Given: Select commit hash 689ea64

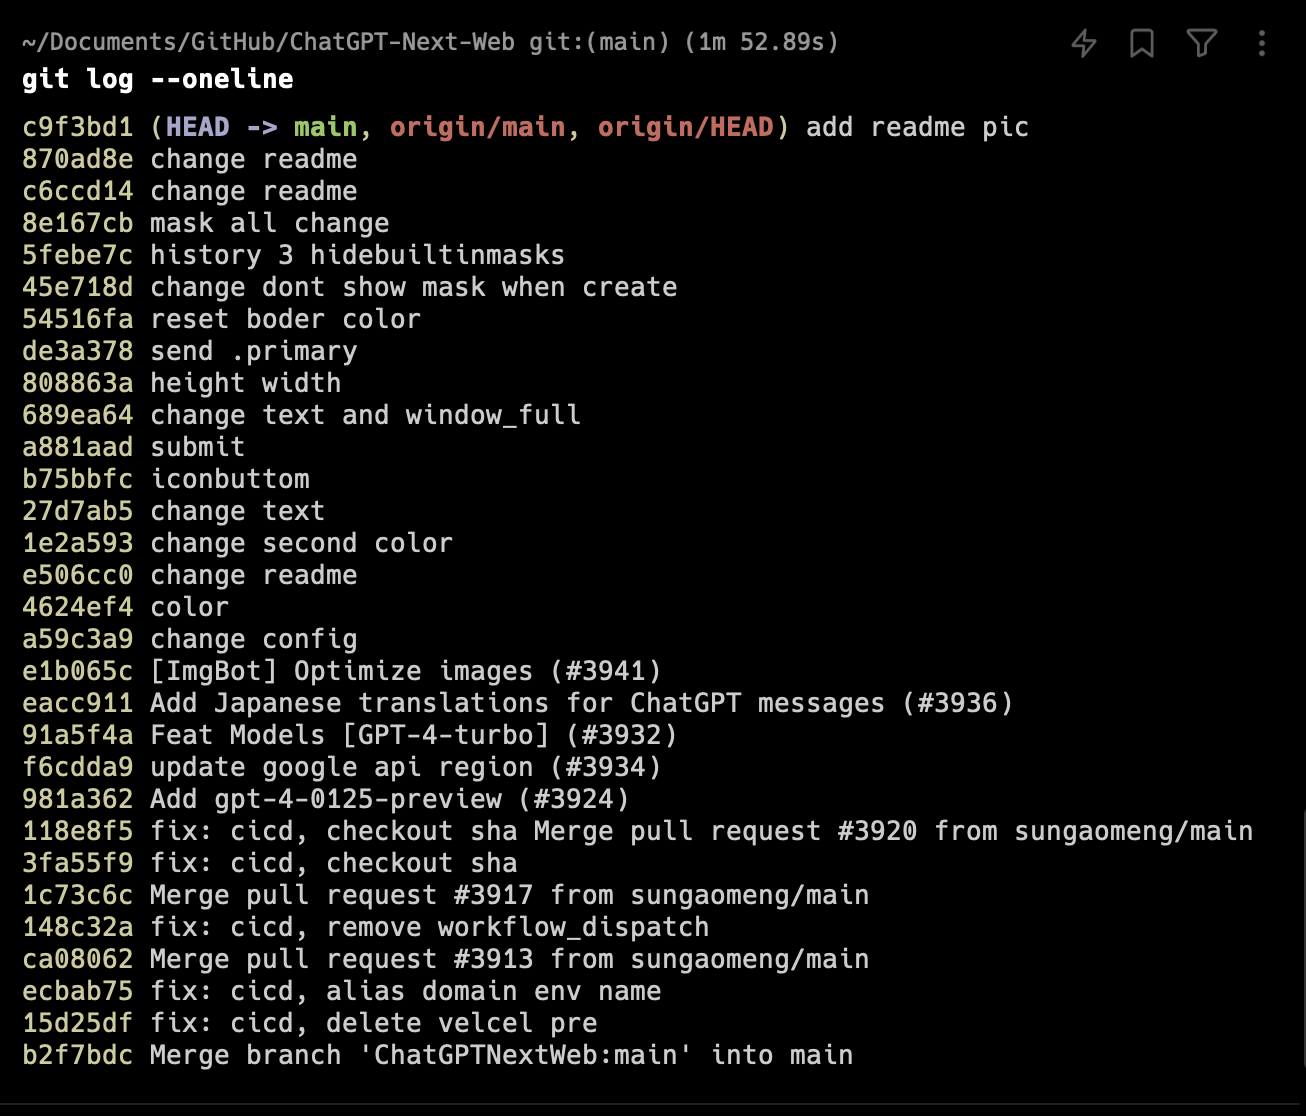Looking at the screenshot, I should click(x=77, y=415).
